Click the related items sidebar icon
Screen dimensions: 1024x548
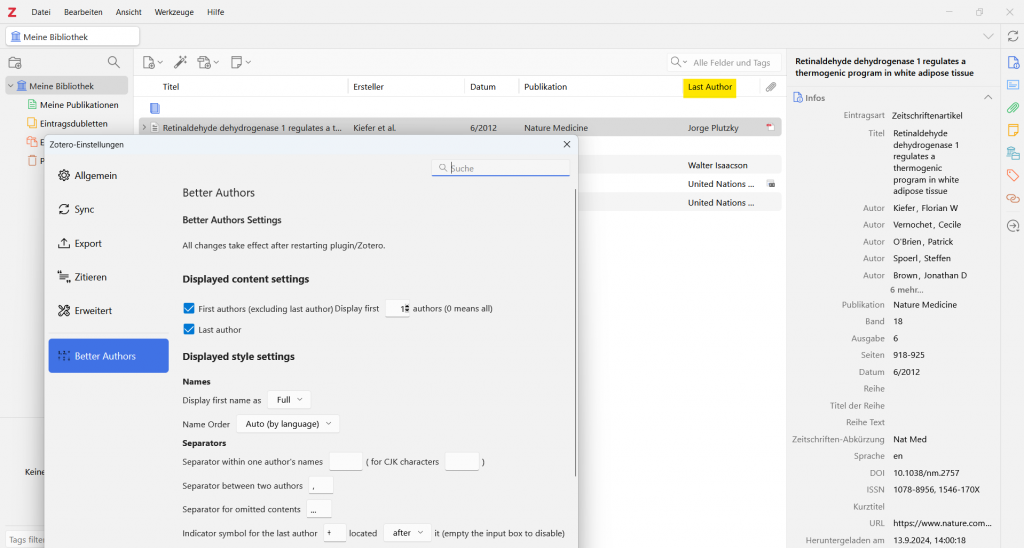(1012, 198)
